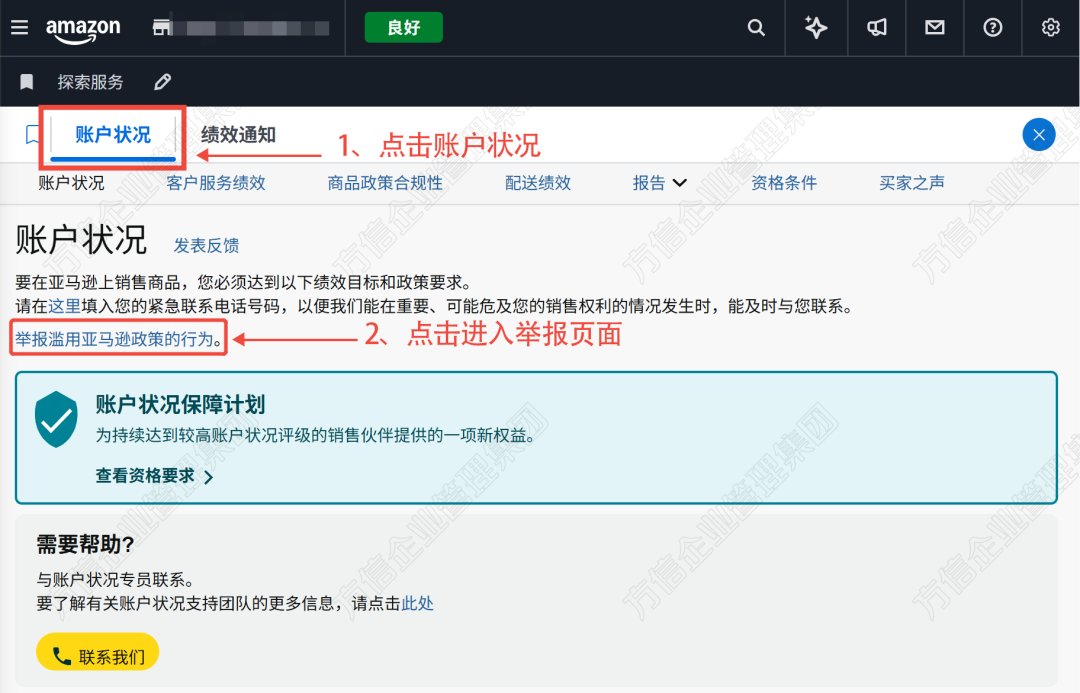This screenshot has height=693, width=1080.
Task: Open the help question mark icon
Action: tap(992, 28)
